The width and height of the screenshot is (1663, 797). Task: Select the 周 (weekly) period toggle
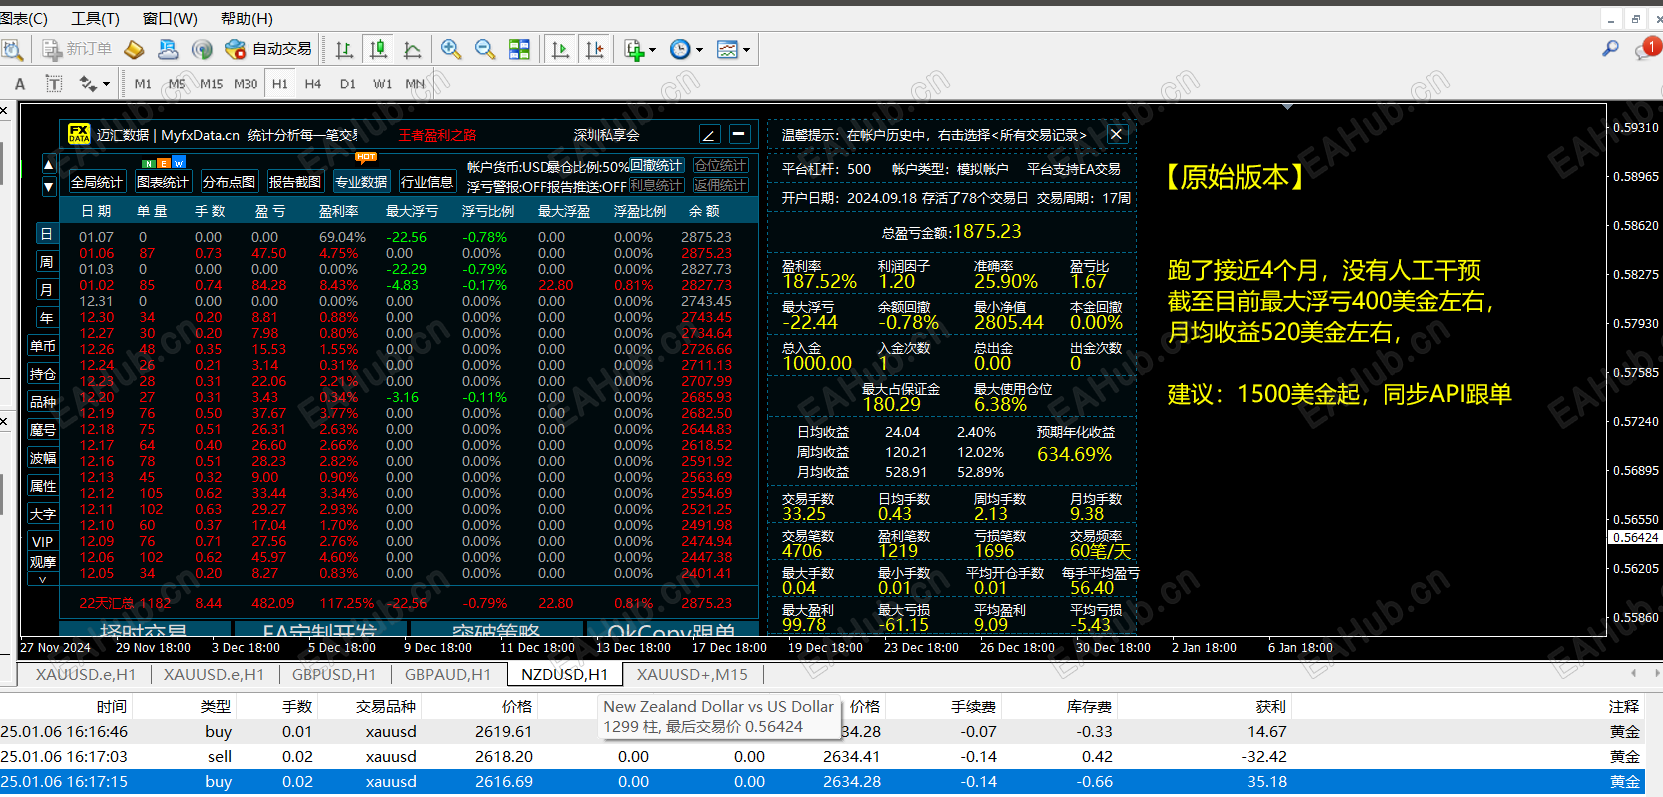click(x=46, y=262)
